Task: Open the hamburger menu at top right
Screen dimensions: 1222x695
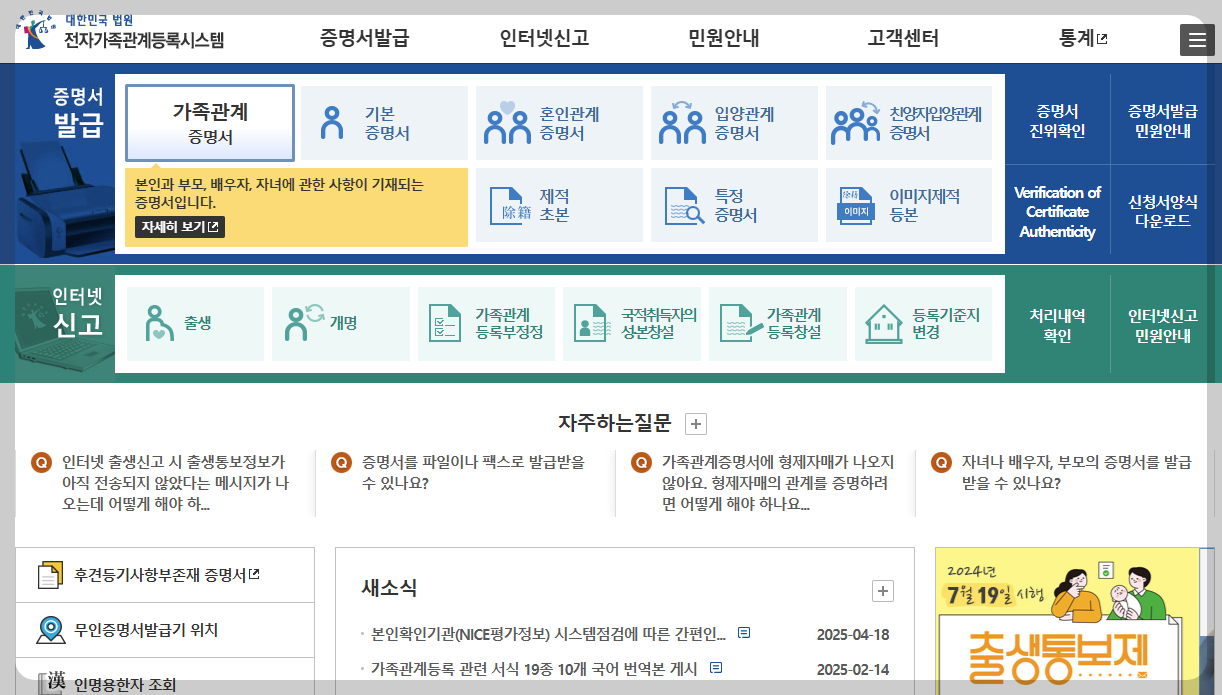Action: pos(1197,39)
